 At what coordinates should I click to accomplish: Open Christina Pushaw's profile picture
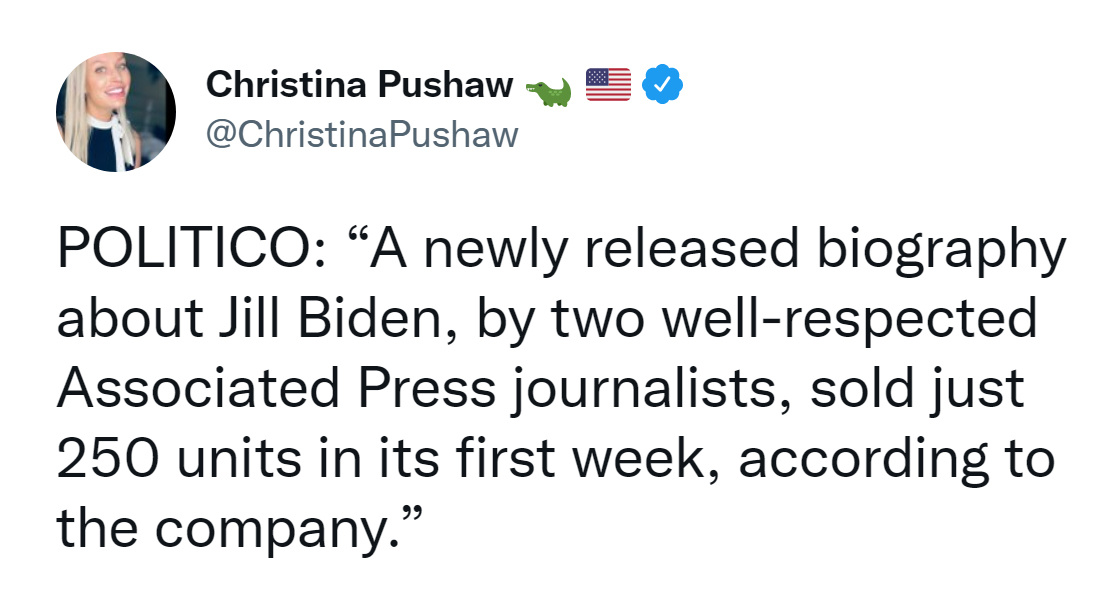116,111
